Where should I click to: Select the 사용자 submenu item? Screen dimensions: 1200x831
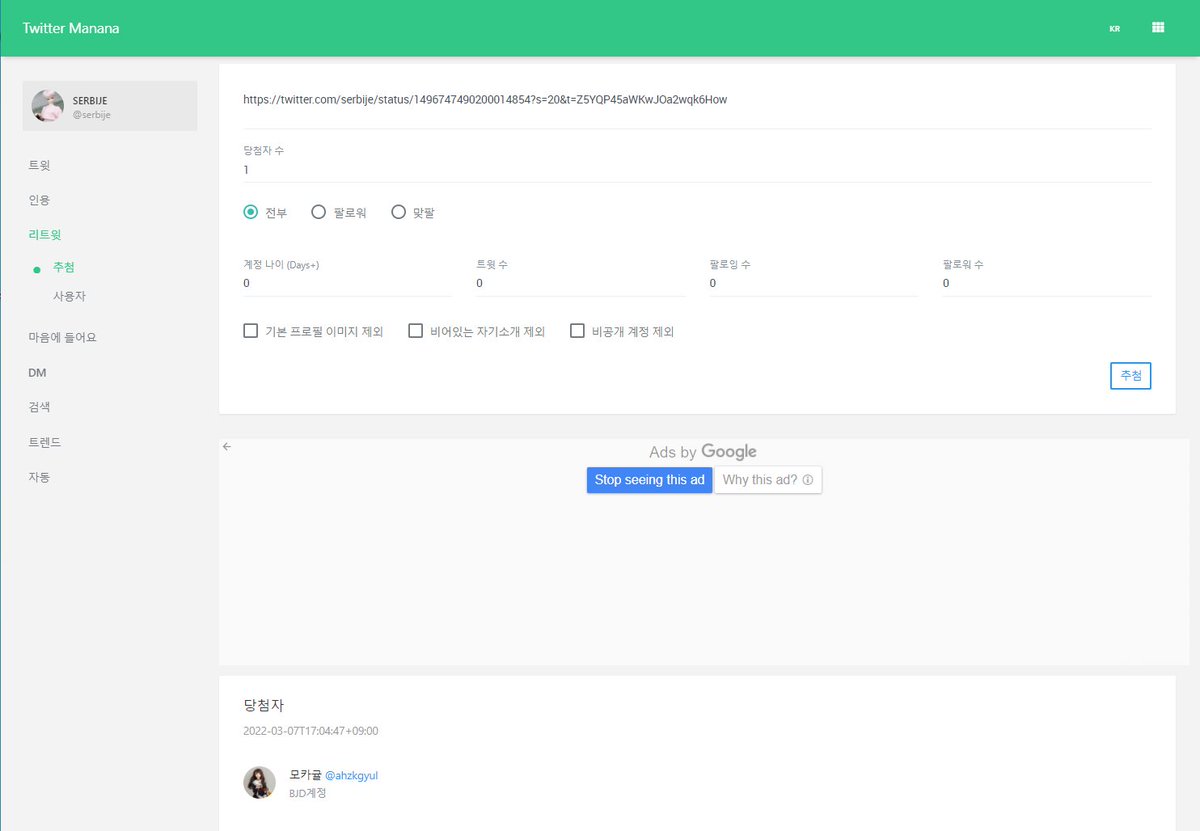[69, 297]
